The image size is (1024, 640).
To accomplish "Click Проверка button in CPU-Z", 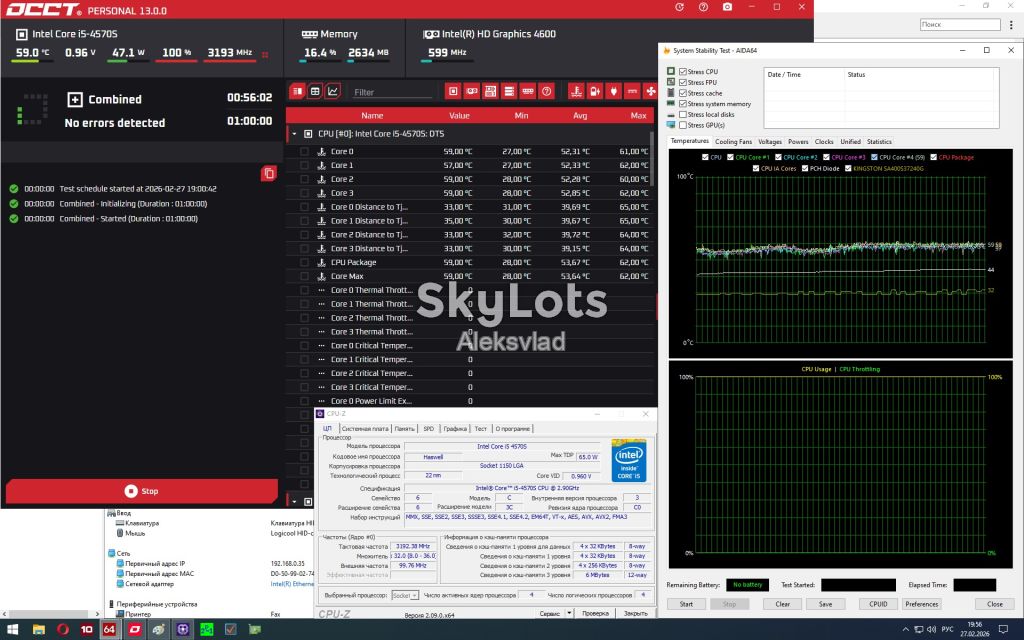I will tap(596, 613).
